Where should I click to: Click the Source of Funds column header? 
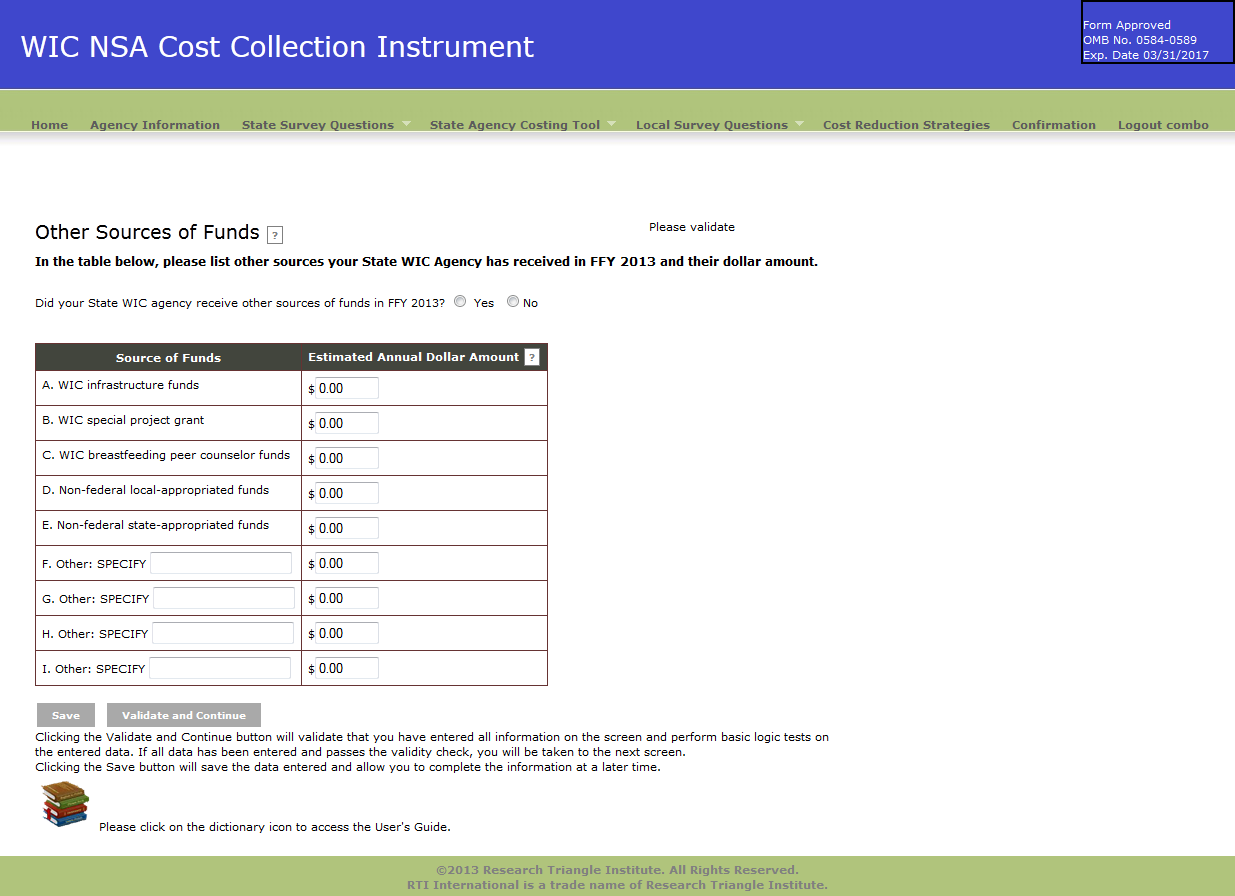coord(168,358)
